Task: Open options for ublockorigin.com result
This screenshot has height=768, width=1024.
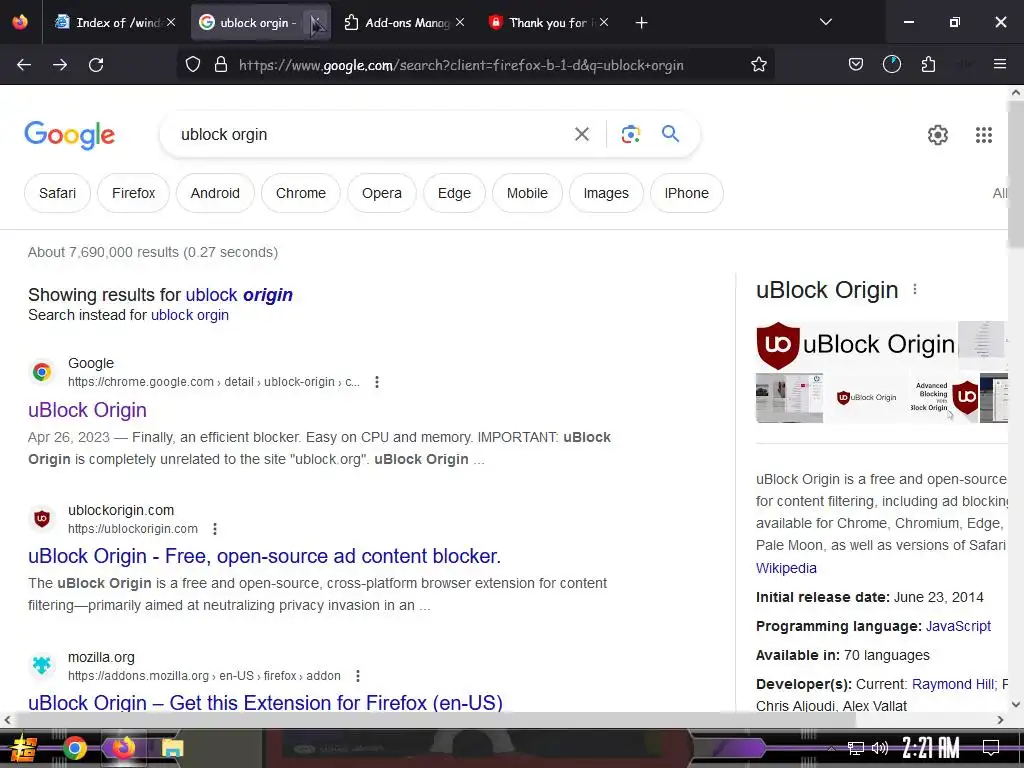Action: click(215, 529)
